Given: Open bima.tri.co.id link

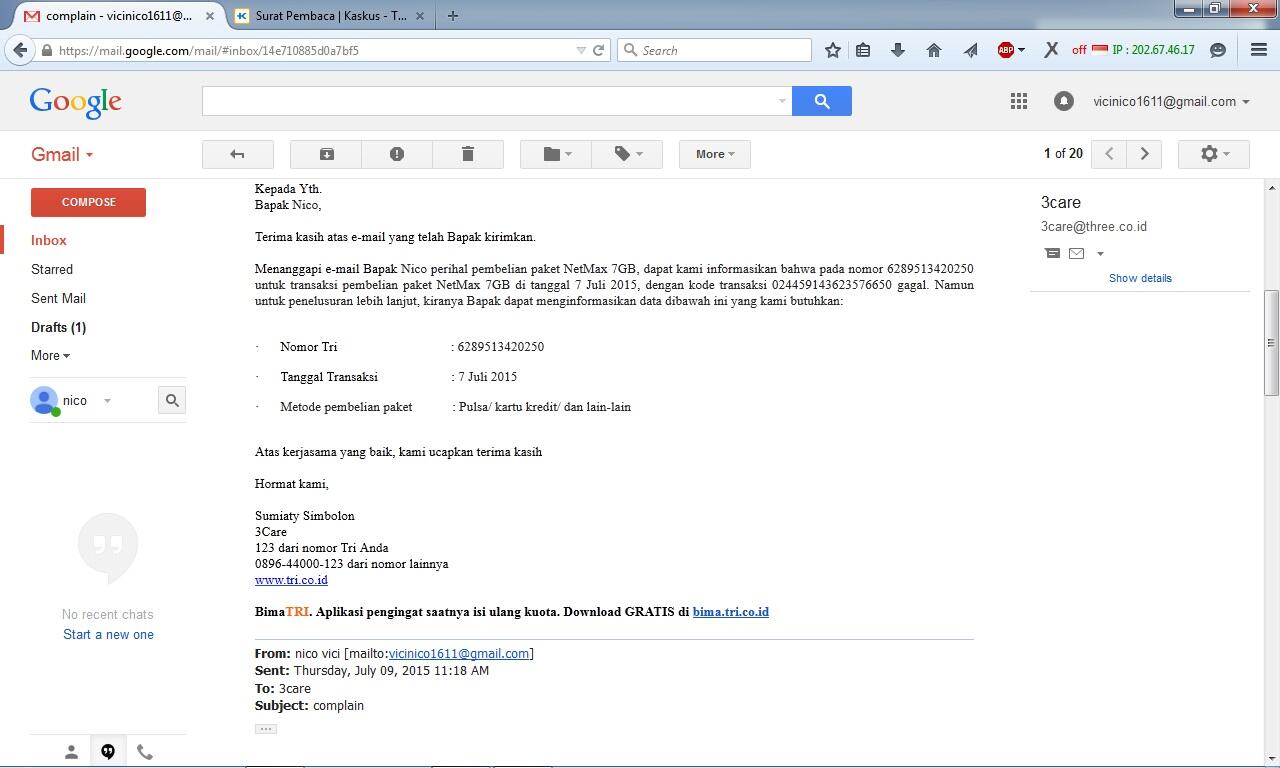Looking at the screenshot, I should [x=731, y=611].
